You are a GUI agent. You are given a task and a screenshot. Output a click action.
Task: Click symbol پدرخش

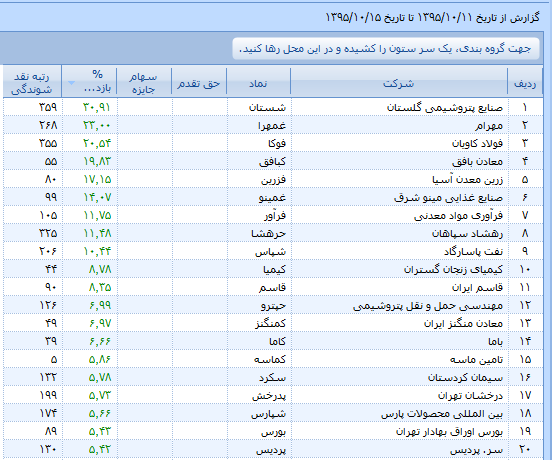(269, 396)
